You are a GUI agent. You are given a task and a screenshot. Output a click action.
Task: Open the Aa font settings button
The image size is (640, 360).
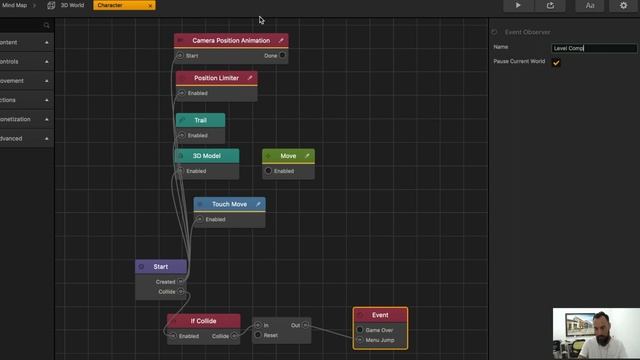590,5
